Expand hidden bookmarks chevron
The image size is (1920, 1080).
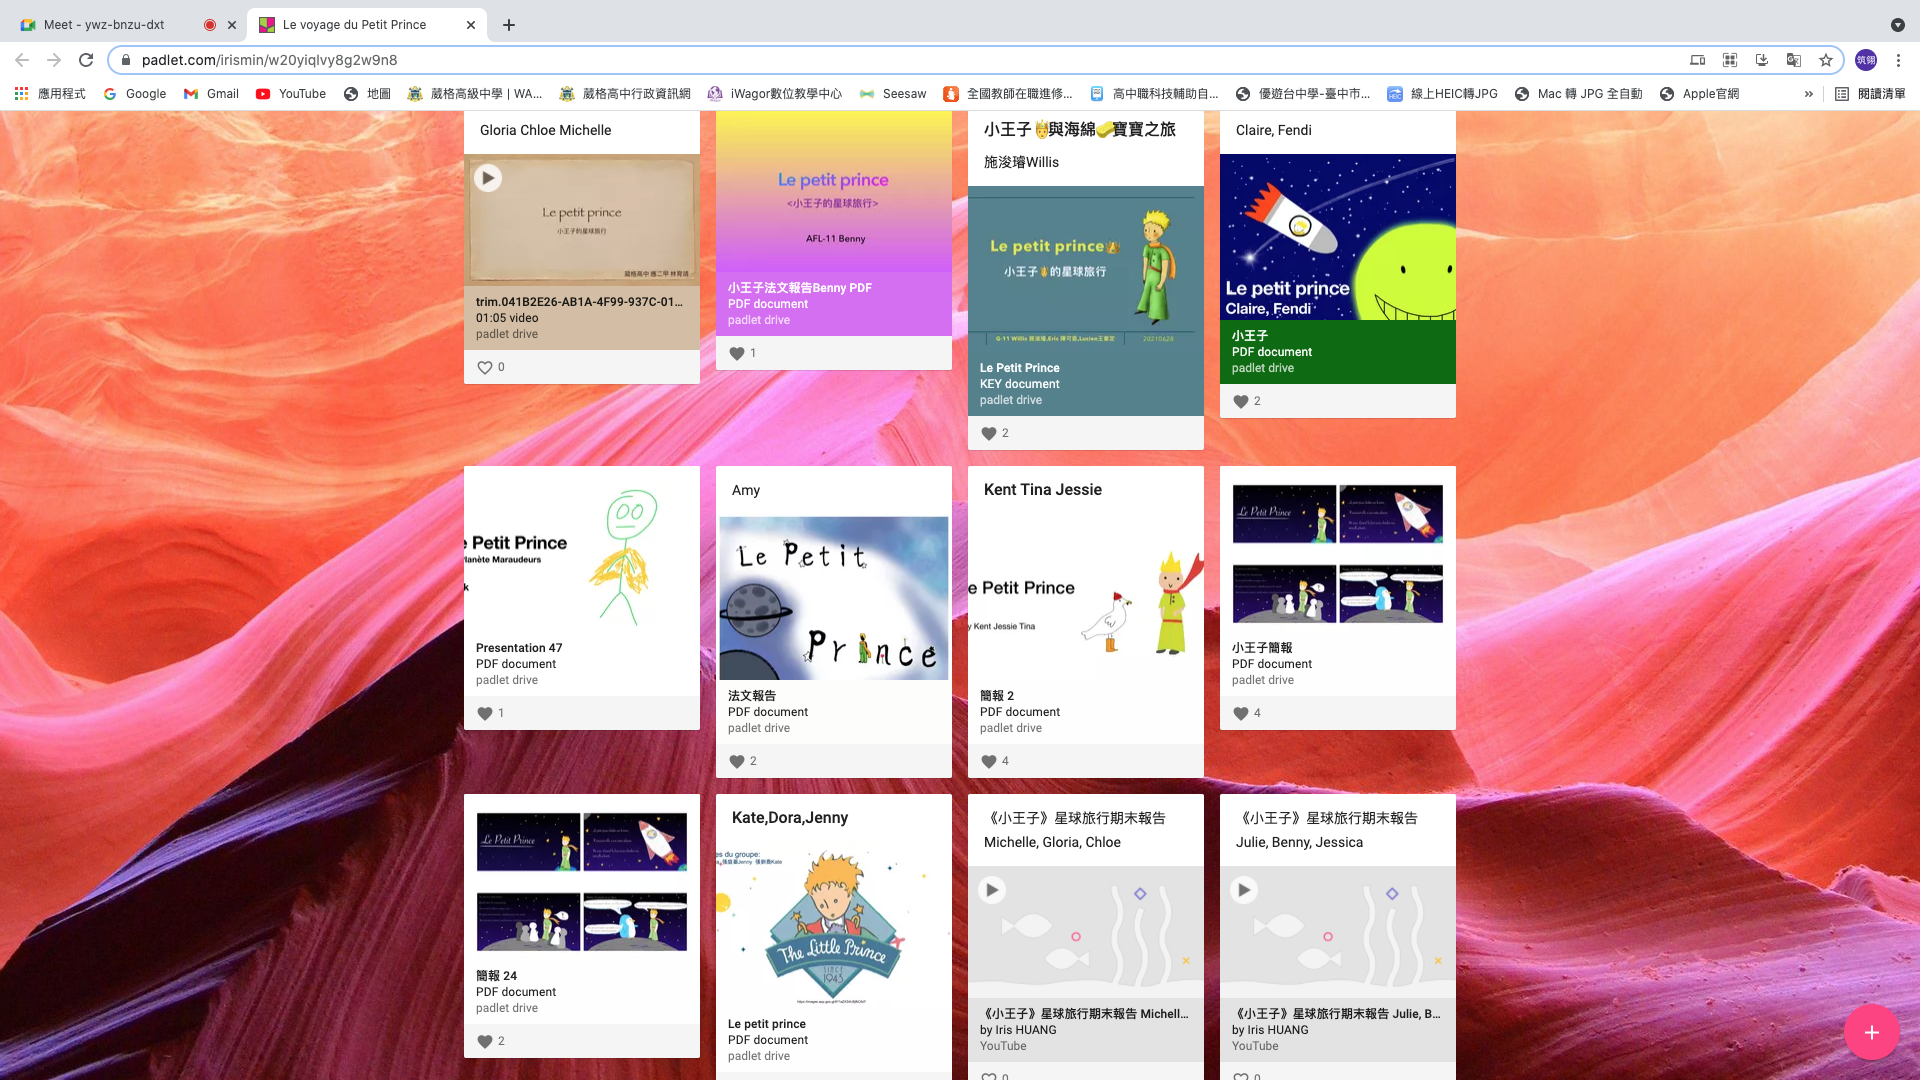[x=1808, y=94]
